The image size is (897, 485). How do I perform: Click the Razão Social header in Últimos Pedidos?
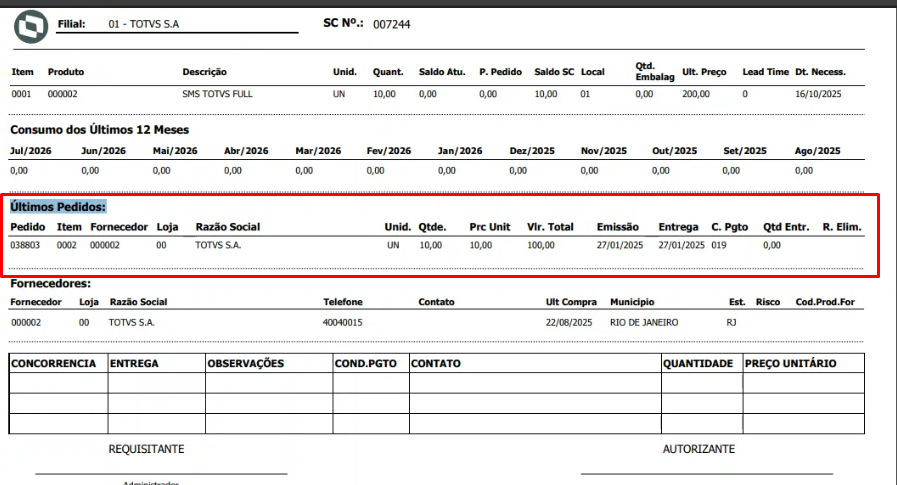[228, 227]
